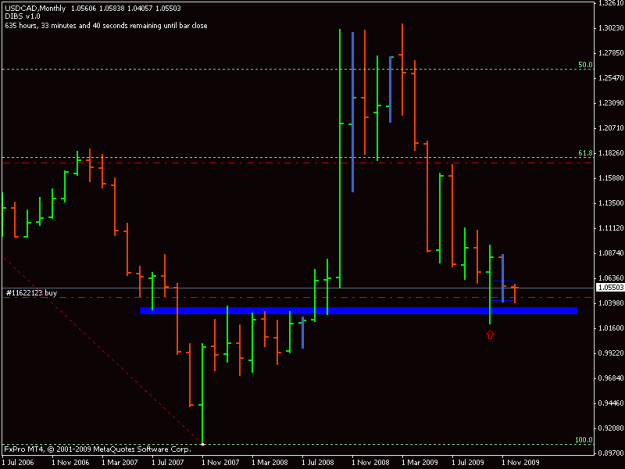Click the "1 Mar 2009" date label
This screenshot has width=625, height=469.
pos(420,462)
